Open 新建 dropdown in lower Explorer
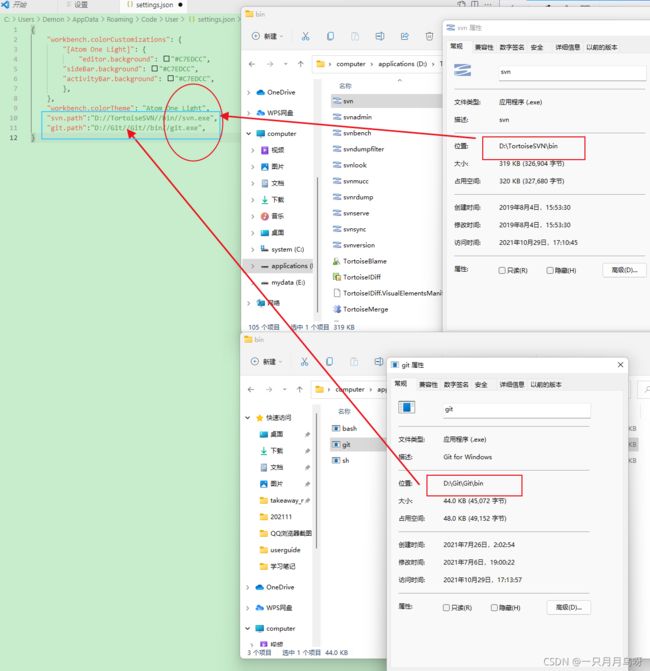 [267, 362]
